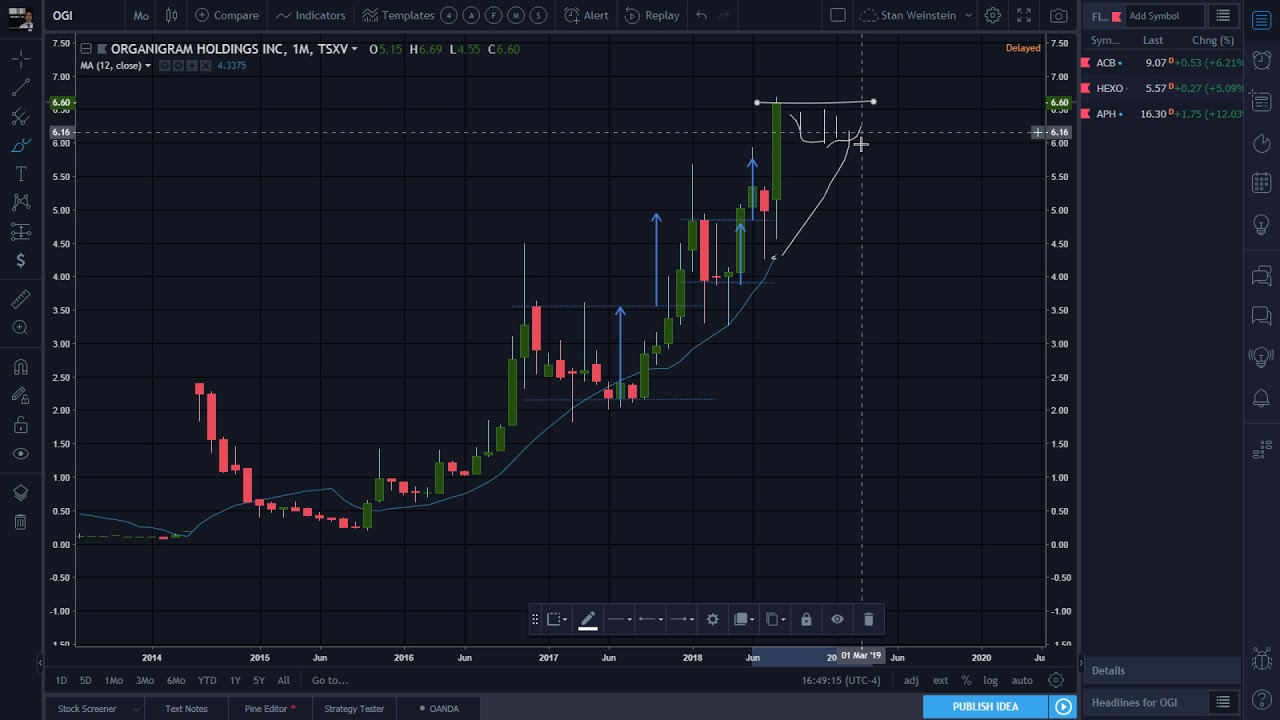Open the Stan Weinstein layout dropdown
Screen dimensions: 1280x720
pyautogui.click(x=916, y=15)
